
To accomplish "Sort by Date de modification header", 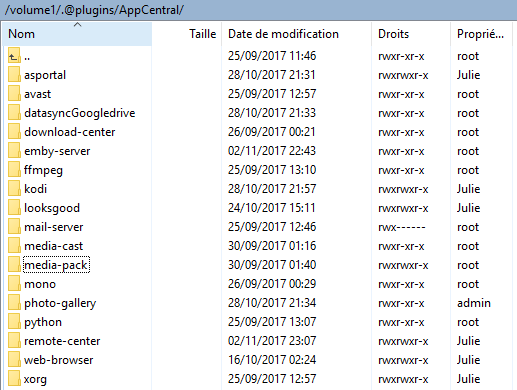I will click(x=296, y=34).
